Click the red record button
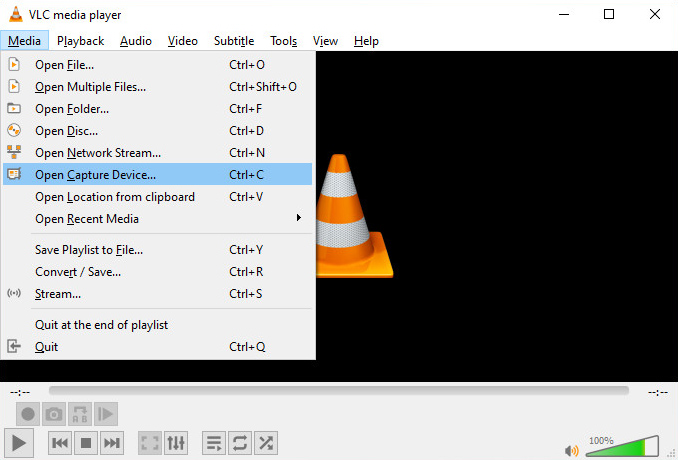 (28, 414)
